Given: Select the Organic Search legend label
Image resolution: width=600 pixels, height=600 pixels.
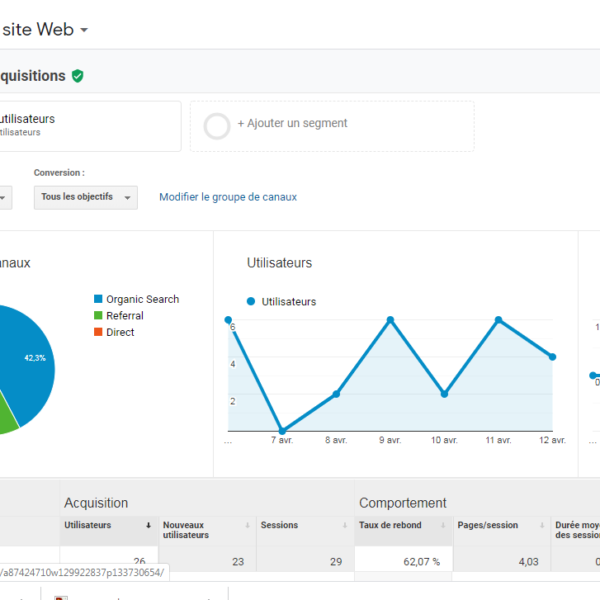Looking at the screenshot, I should [x=142, y=299].
